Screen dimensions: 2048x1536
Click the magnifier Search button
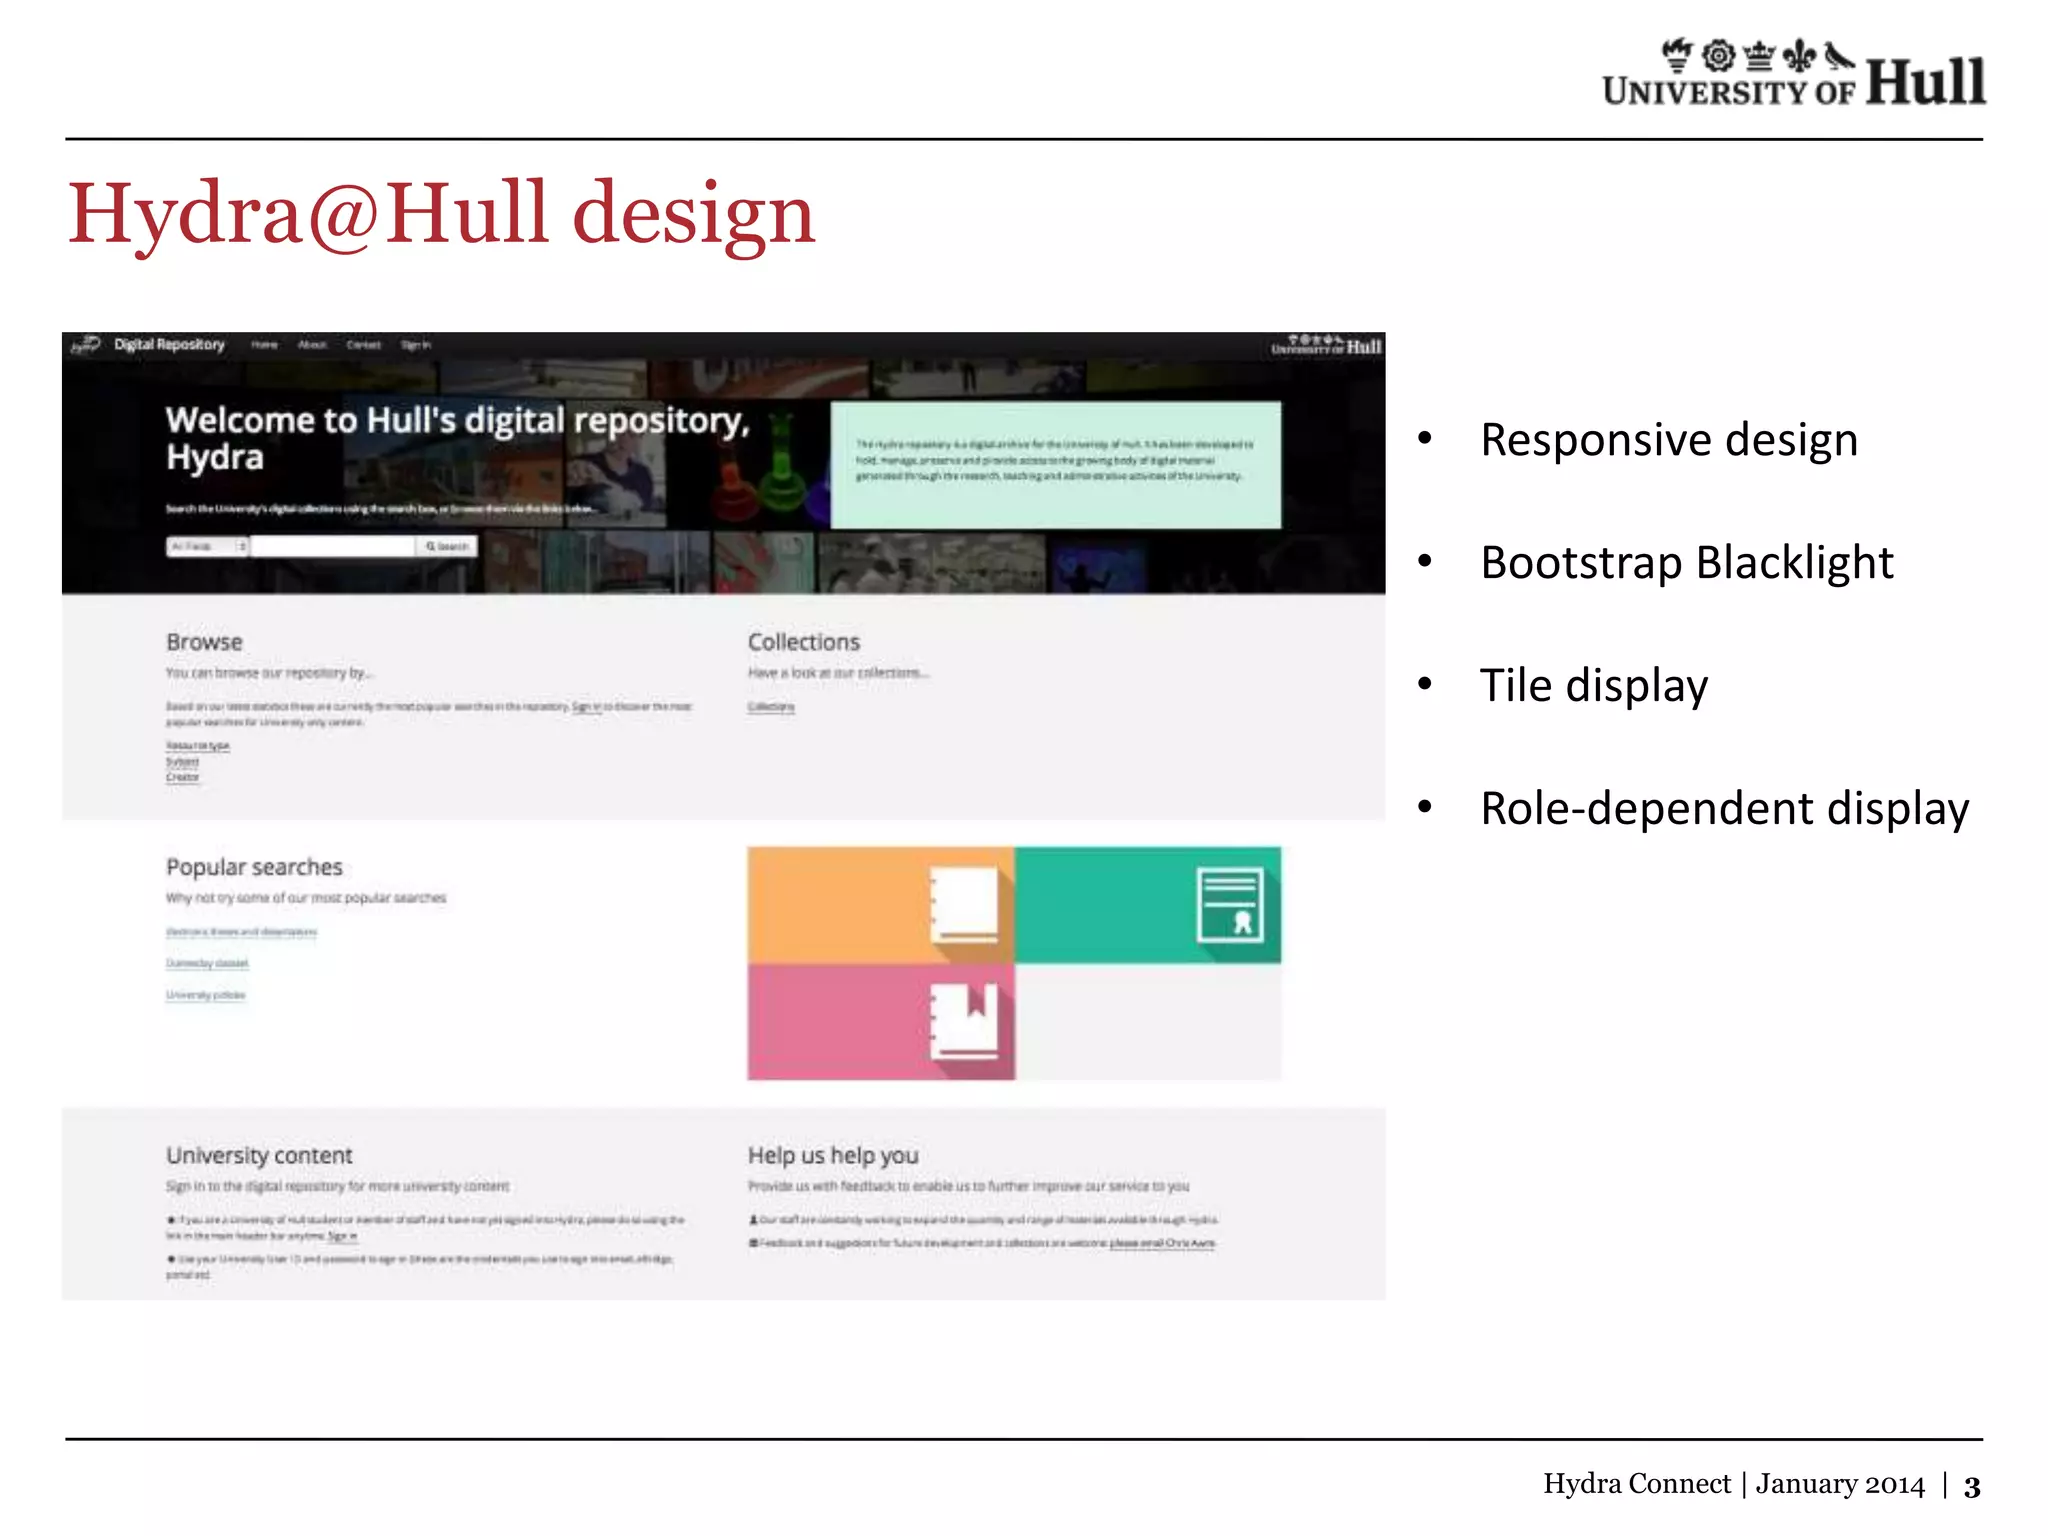(447, 546)
